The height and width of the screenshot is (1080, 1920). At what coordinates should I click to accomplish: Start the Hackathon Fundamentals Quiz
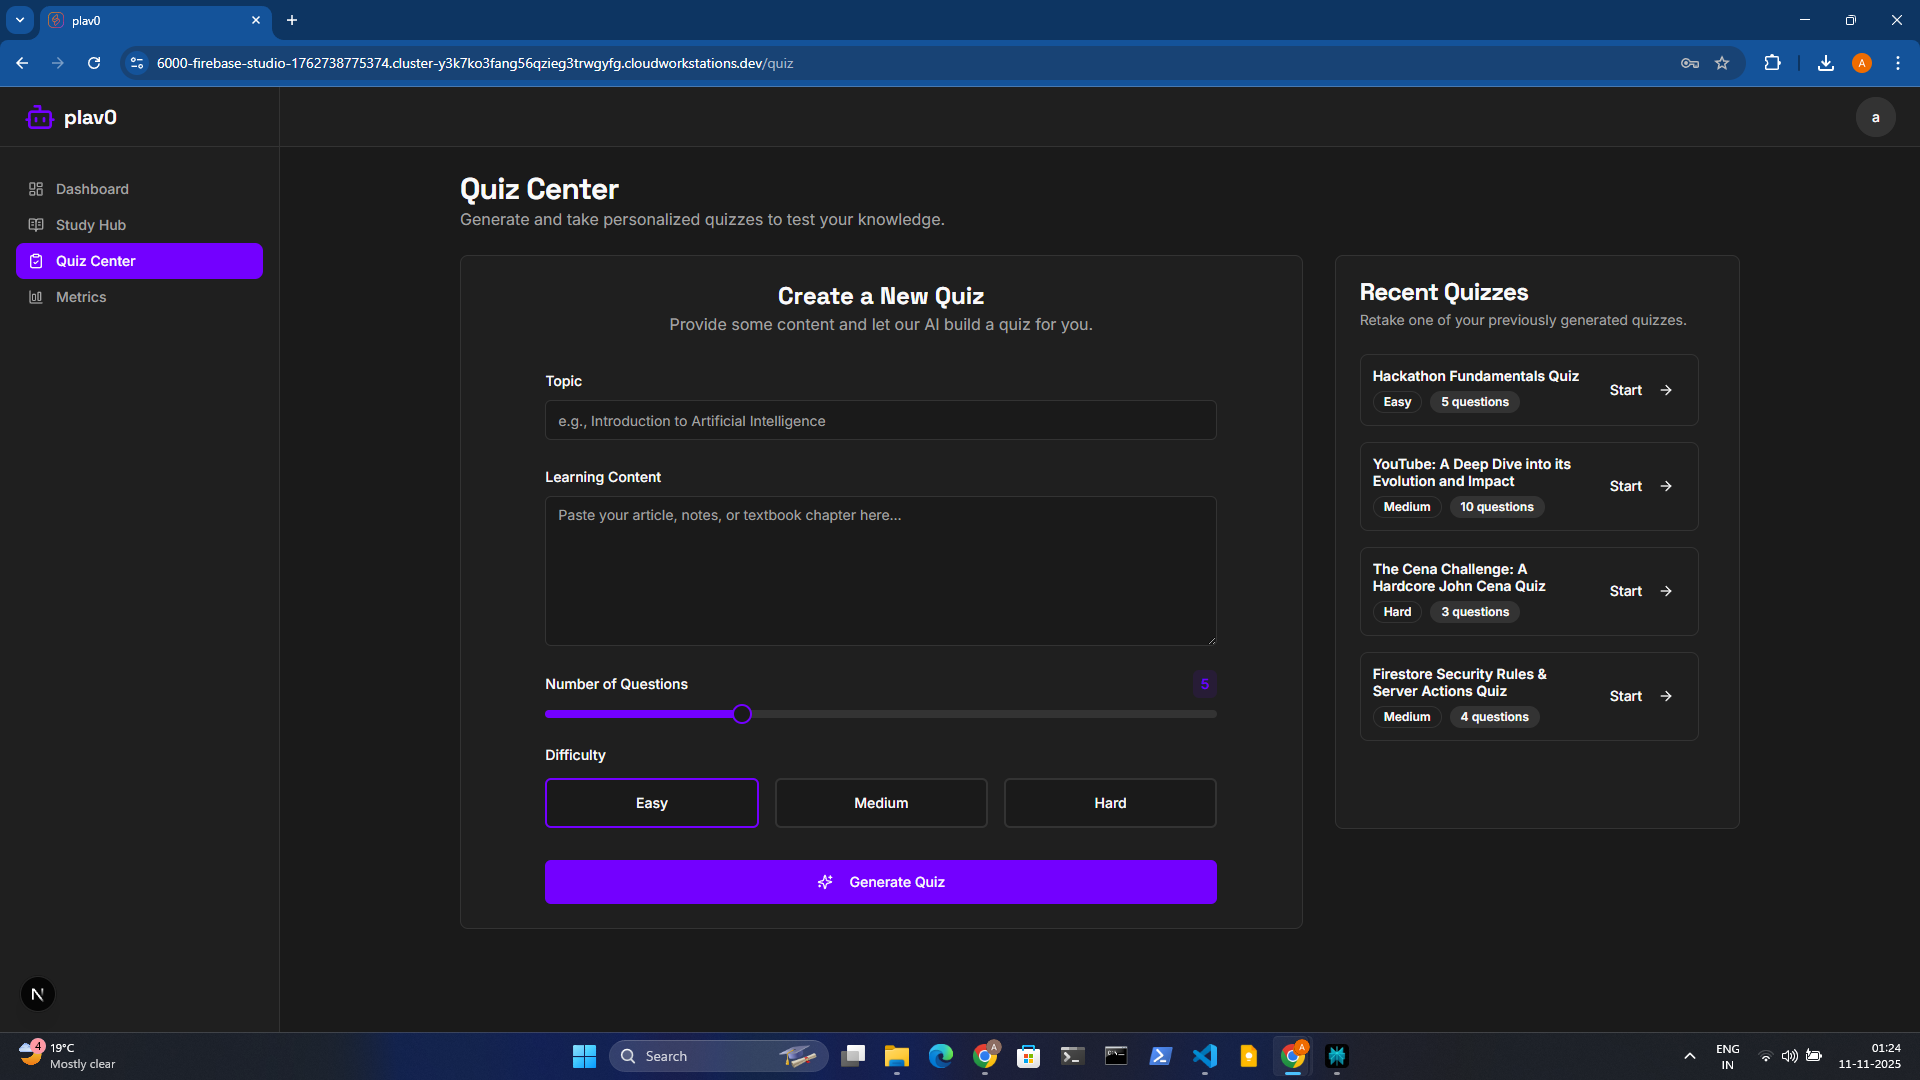coord(1640,390)
